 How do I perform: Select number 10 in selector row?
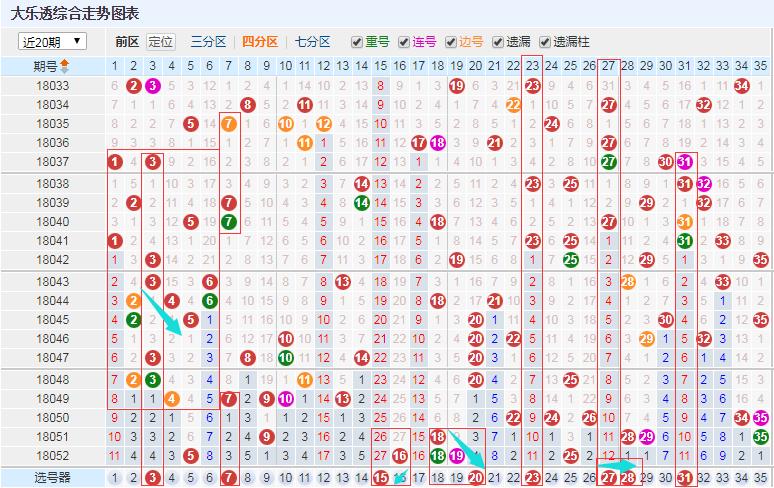(286, 478)
